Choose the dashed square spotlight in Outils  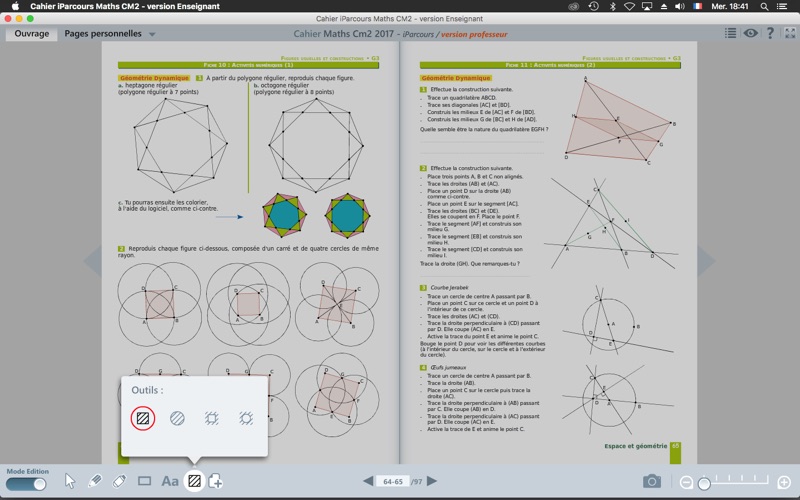click(x=212, y=418)
